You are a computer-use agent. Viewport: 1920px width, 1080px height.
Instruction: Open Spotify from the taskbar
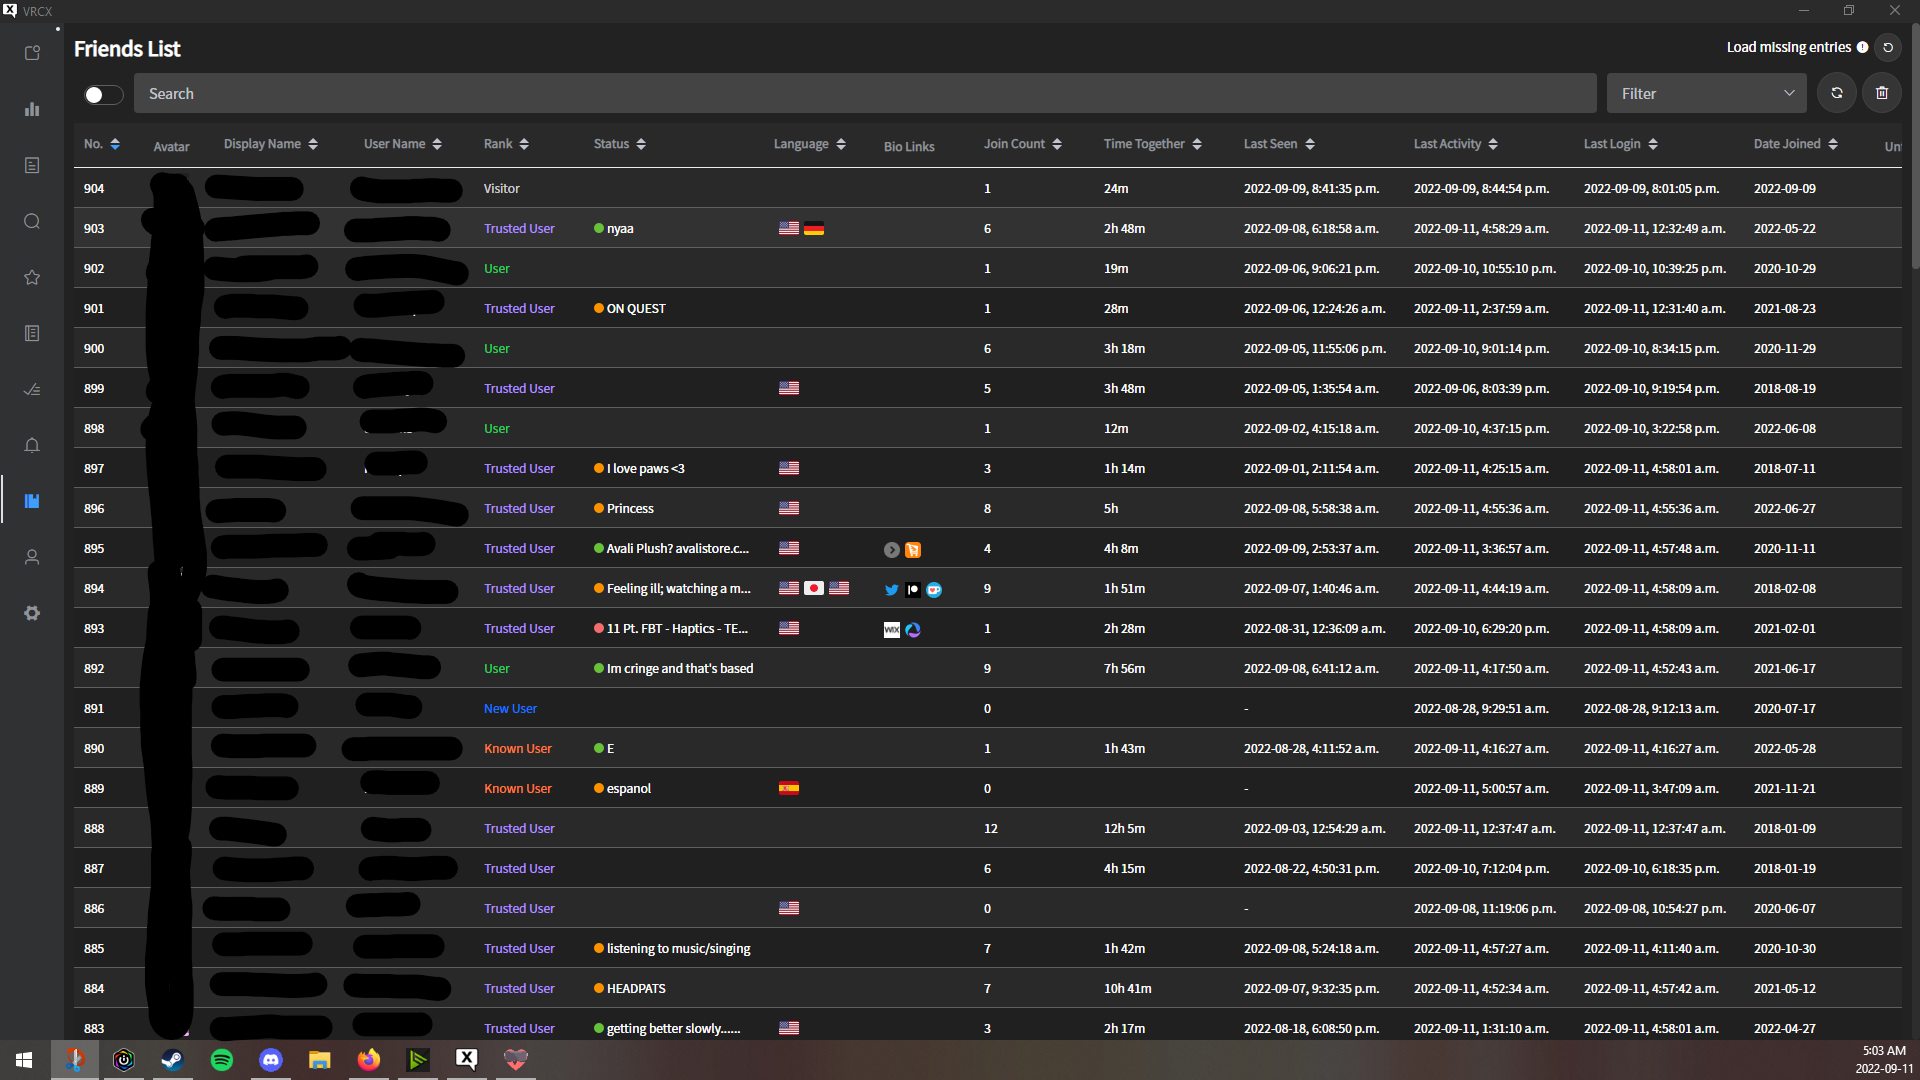pyautogui.click(x=222, y=1059)
